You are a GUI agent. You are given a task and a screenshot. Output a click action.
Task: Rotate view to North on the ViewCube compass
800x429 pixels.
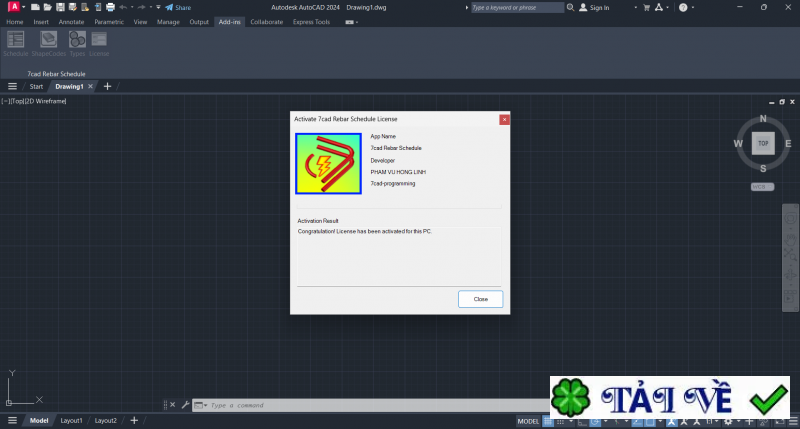coord(763,118)
